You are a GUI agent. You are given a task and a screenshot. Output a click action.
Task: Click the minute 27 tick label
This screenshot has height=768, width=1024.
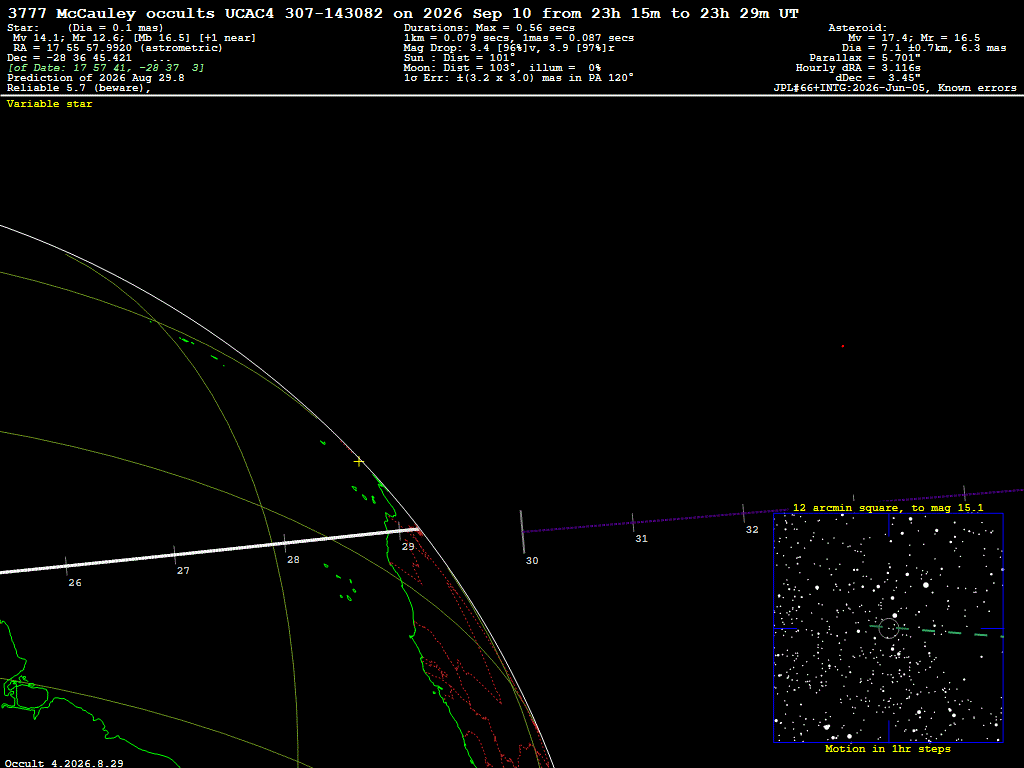click(184, 571)
